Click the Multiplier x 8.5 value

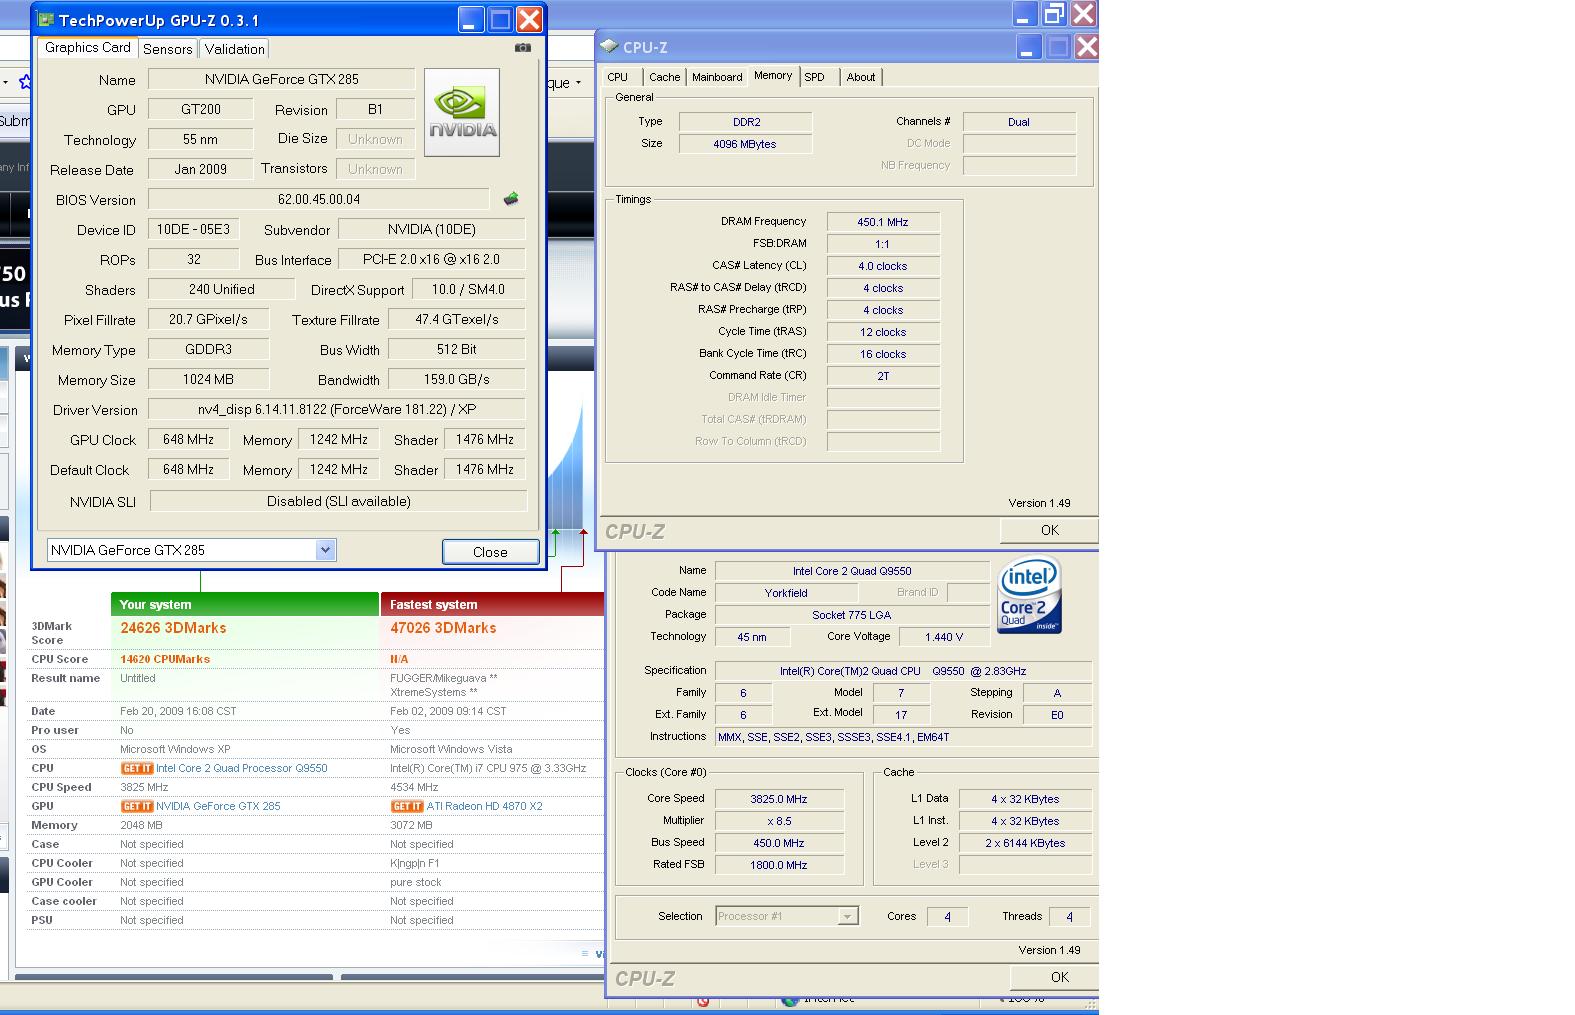coord(779,821)
